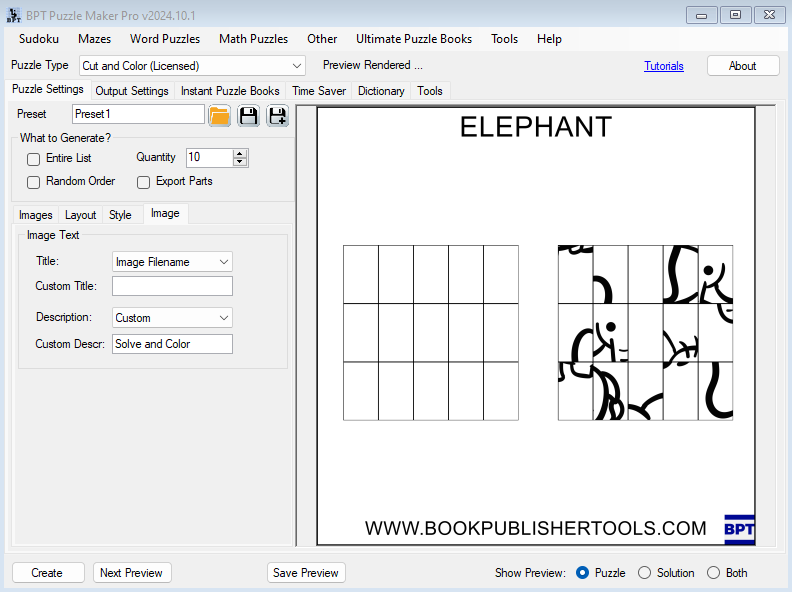Click the Custom Title text field
Screen dimensions: 792x592
click(x=172, y=286)
